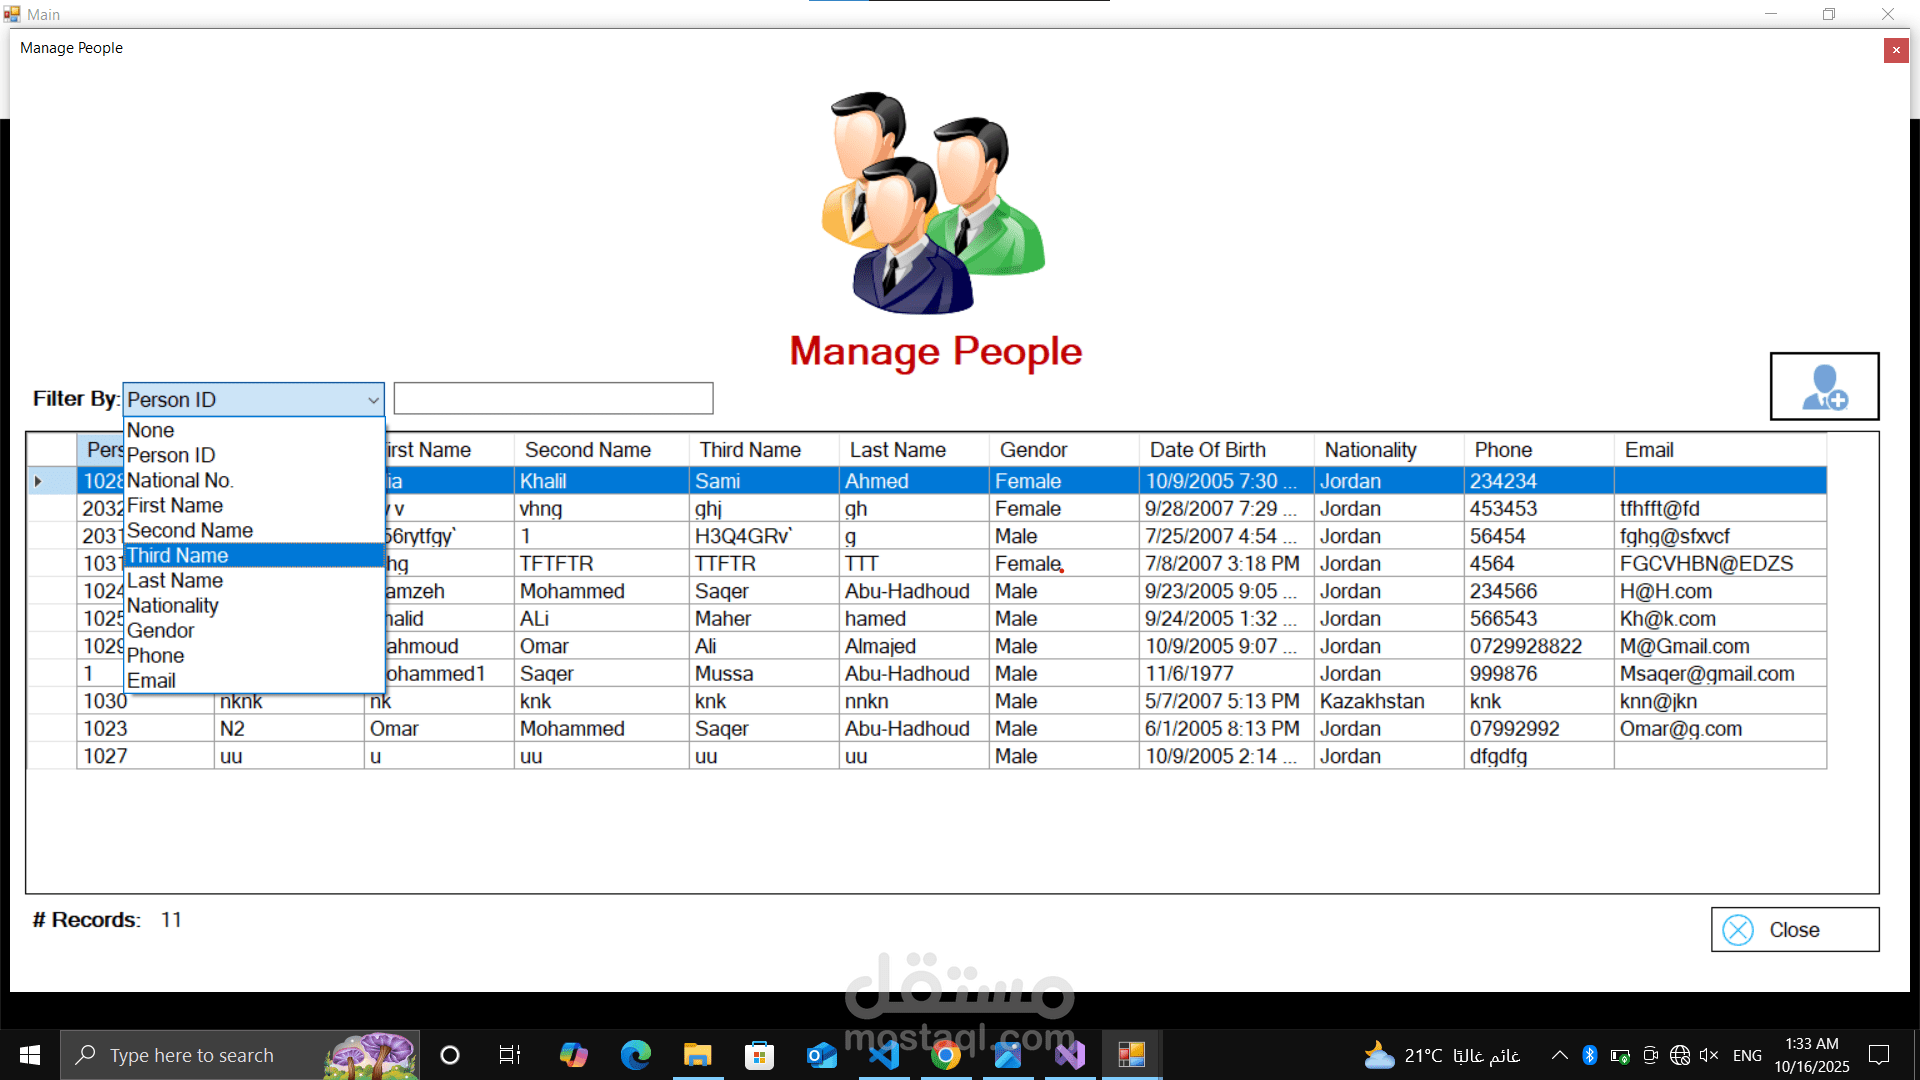The image size is (1920, 1080).
Task: Choose Nationality from the filter dropdown
Action: pos(173,606)
